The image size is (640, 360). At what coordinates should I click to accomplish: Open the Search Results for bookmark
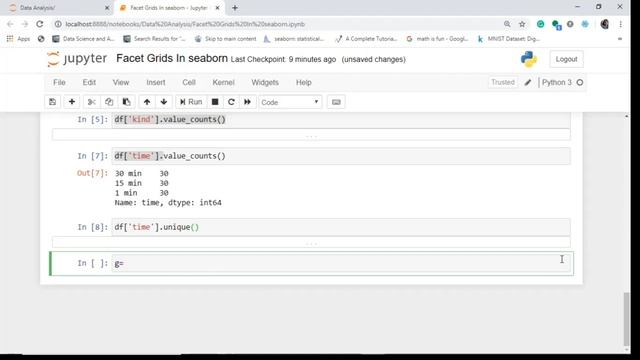coord(154,39)
